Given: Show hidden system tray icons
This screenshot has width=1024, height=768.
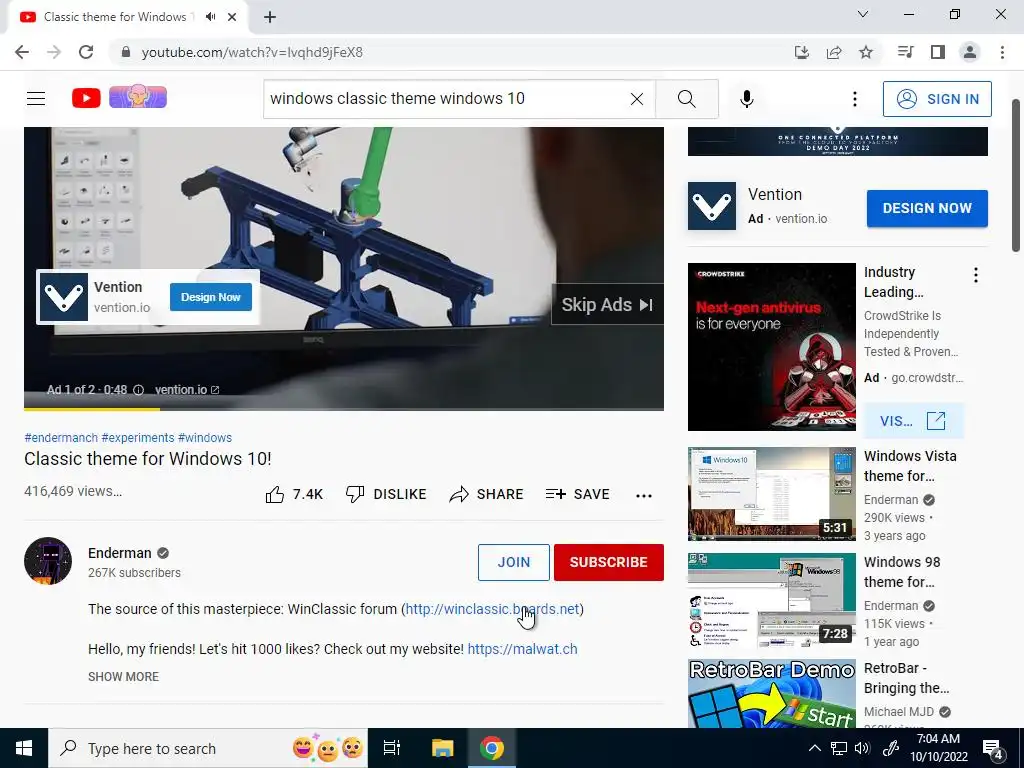Looking at the screenshot, I should (814, 748).
